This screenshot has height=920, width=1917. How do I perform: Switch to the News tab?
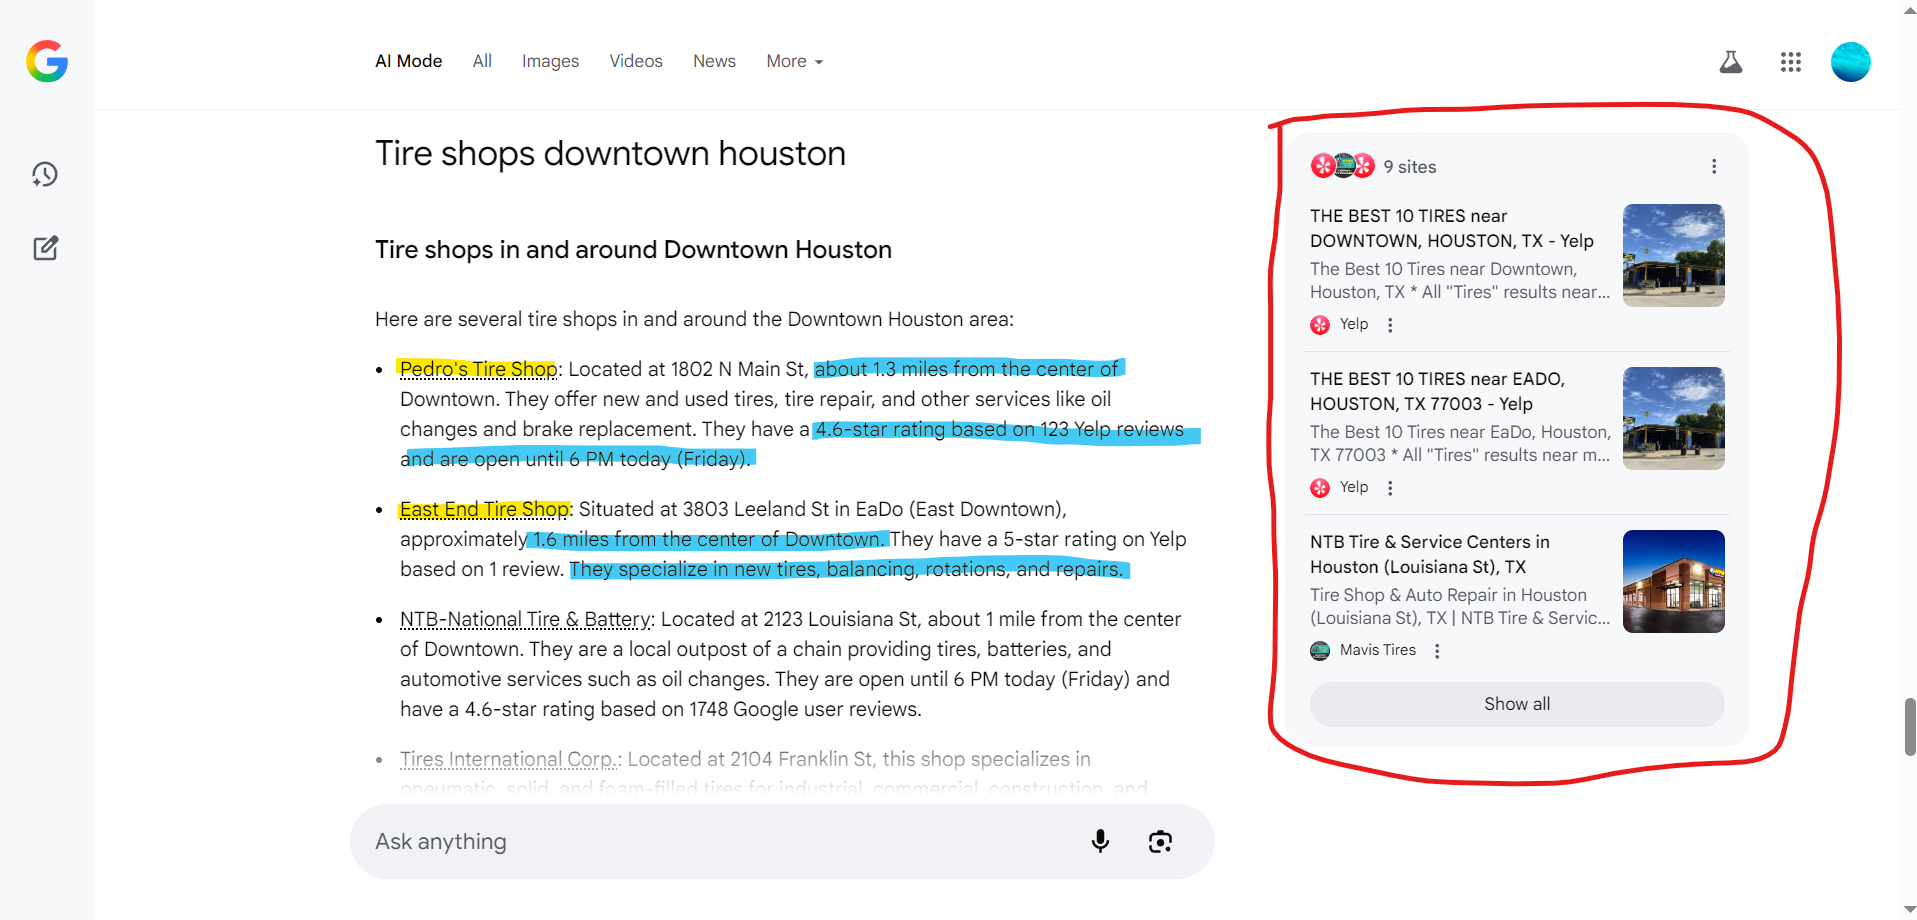714,61
